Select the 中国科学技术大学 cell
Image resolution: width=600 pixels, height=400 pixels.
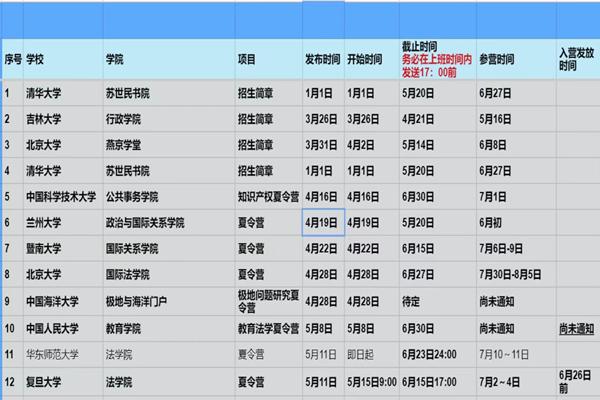coord(60,196)
